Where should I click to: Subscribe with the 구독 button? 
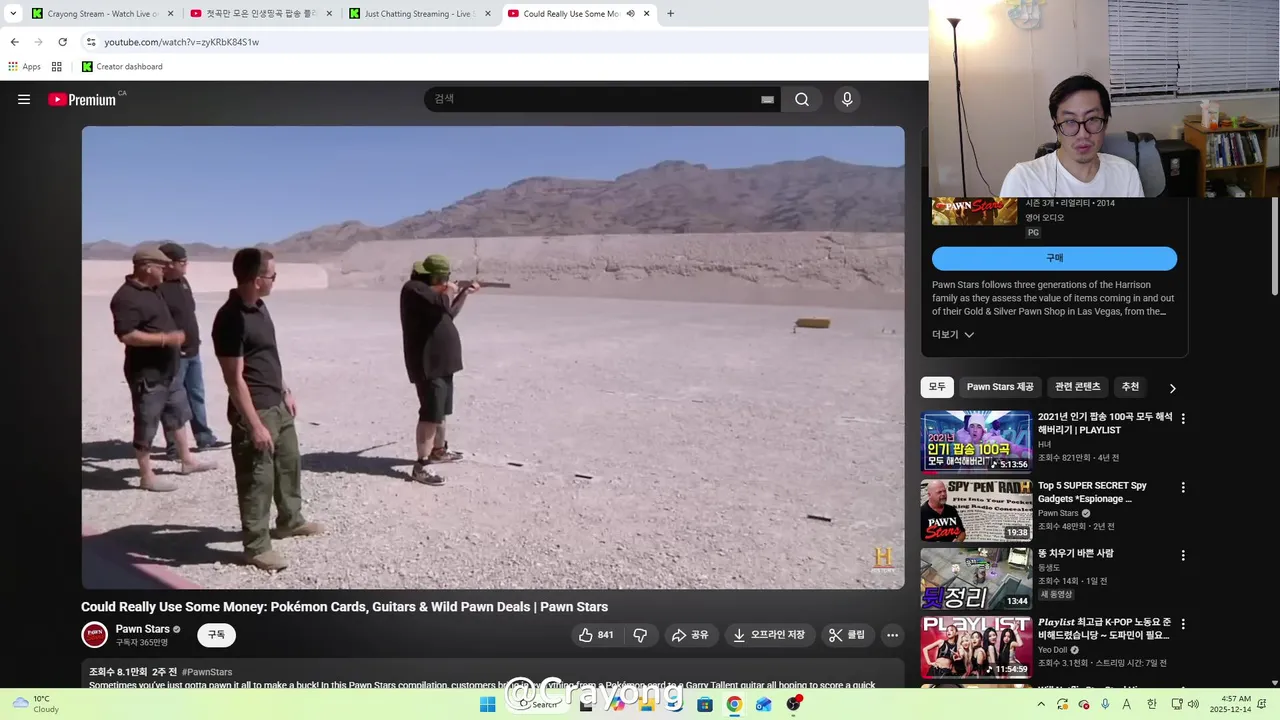click(x=216, y=635)
